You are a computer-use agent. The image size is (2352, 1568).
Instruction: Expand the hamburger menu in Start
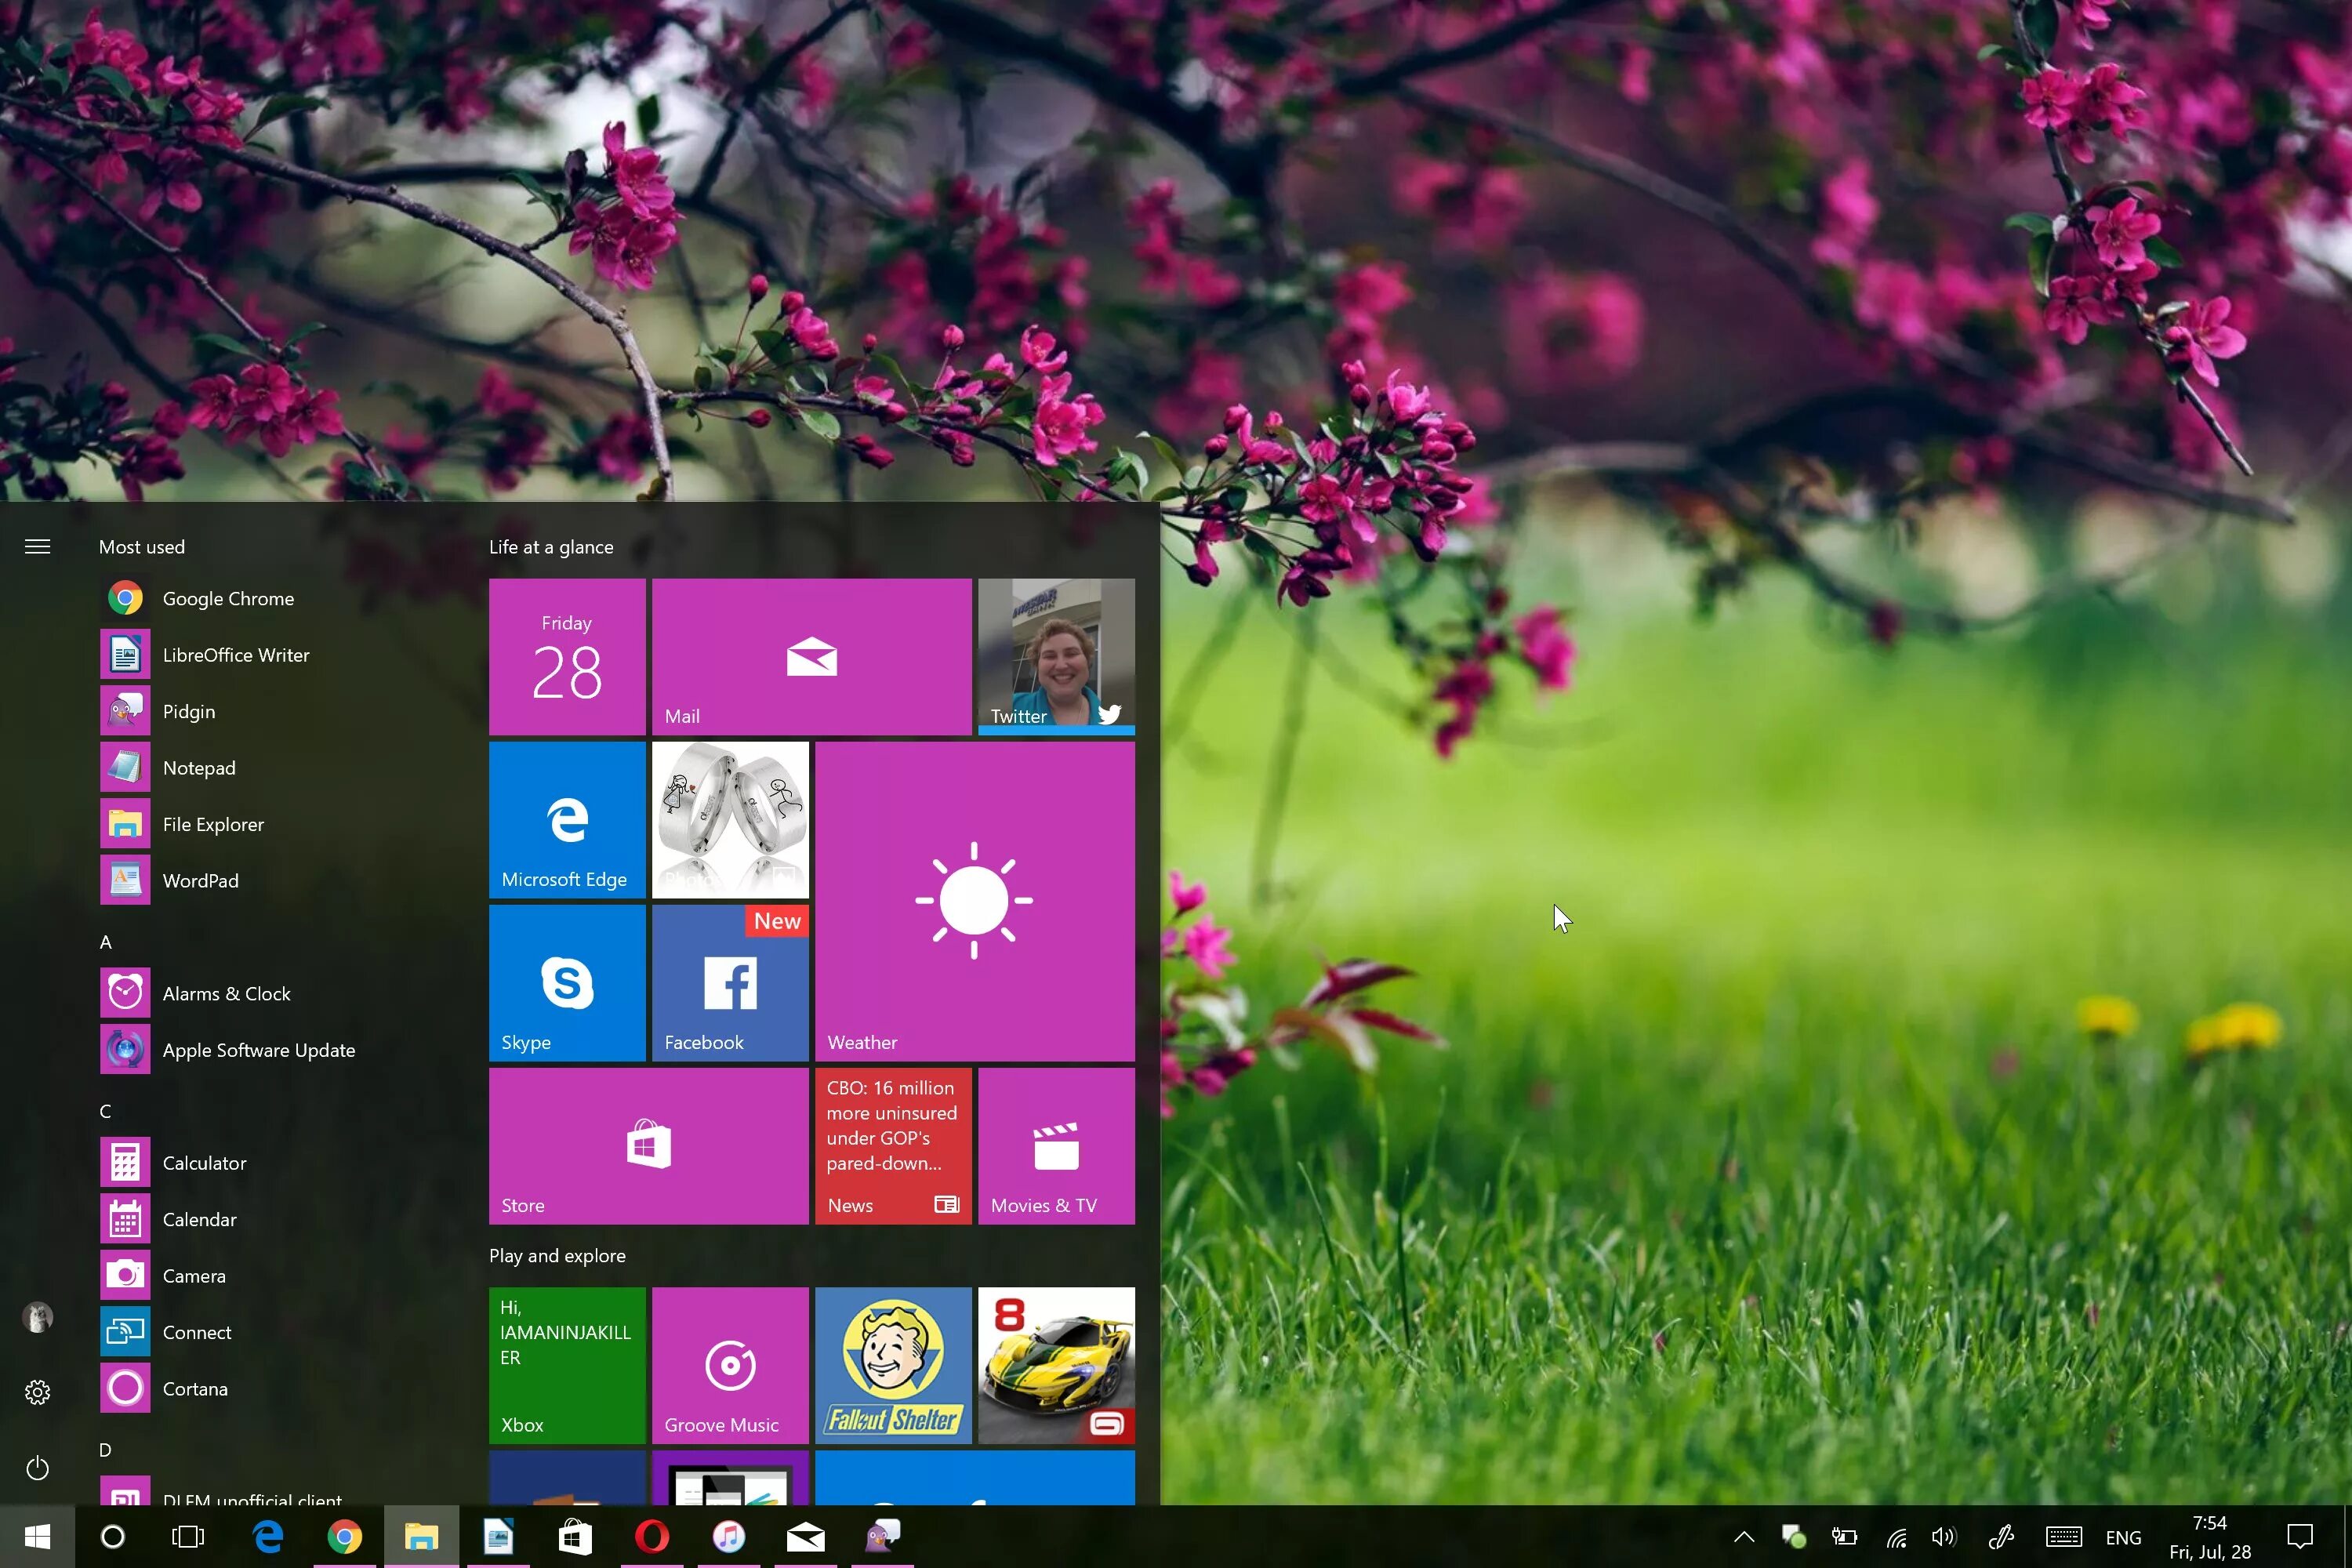click(x=37, y=547)
